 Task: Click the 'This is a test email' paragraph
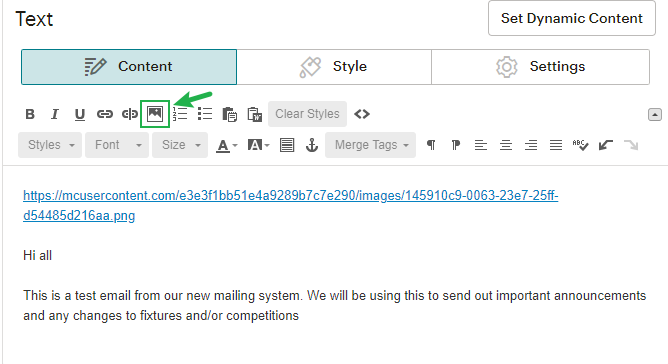[x=334, y=306]
